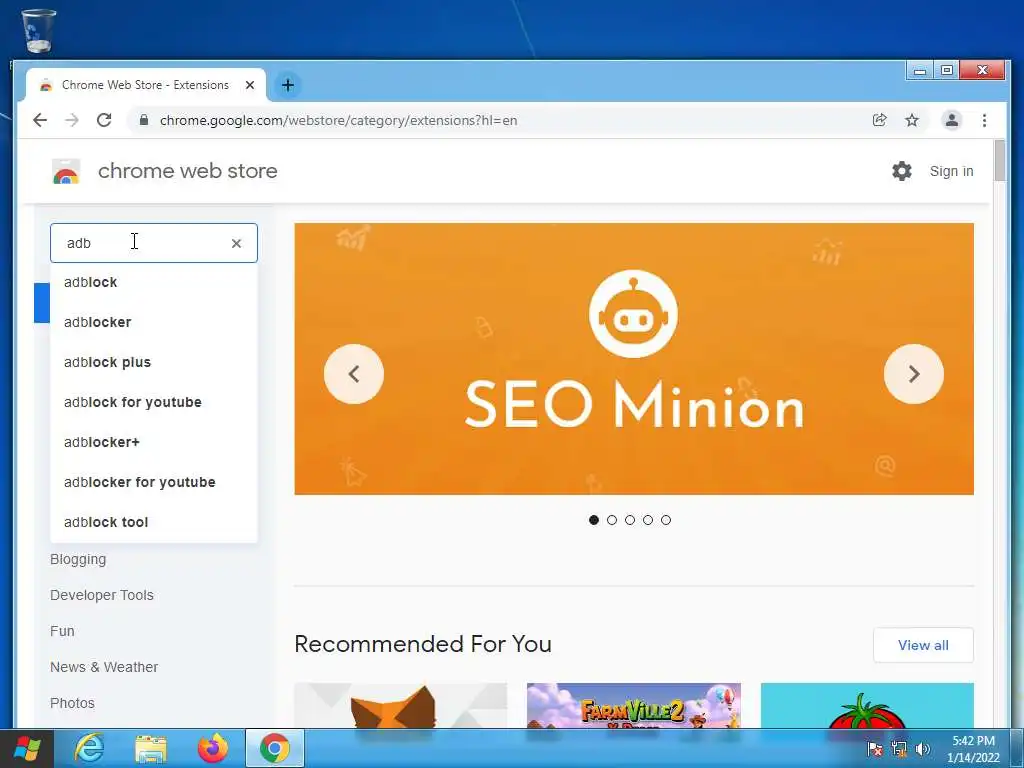Viewport: 1024px width, 768px height.
Task: Reload the Chrome Web Store page
Action: pos(104,120)
